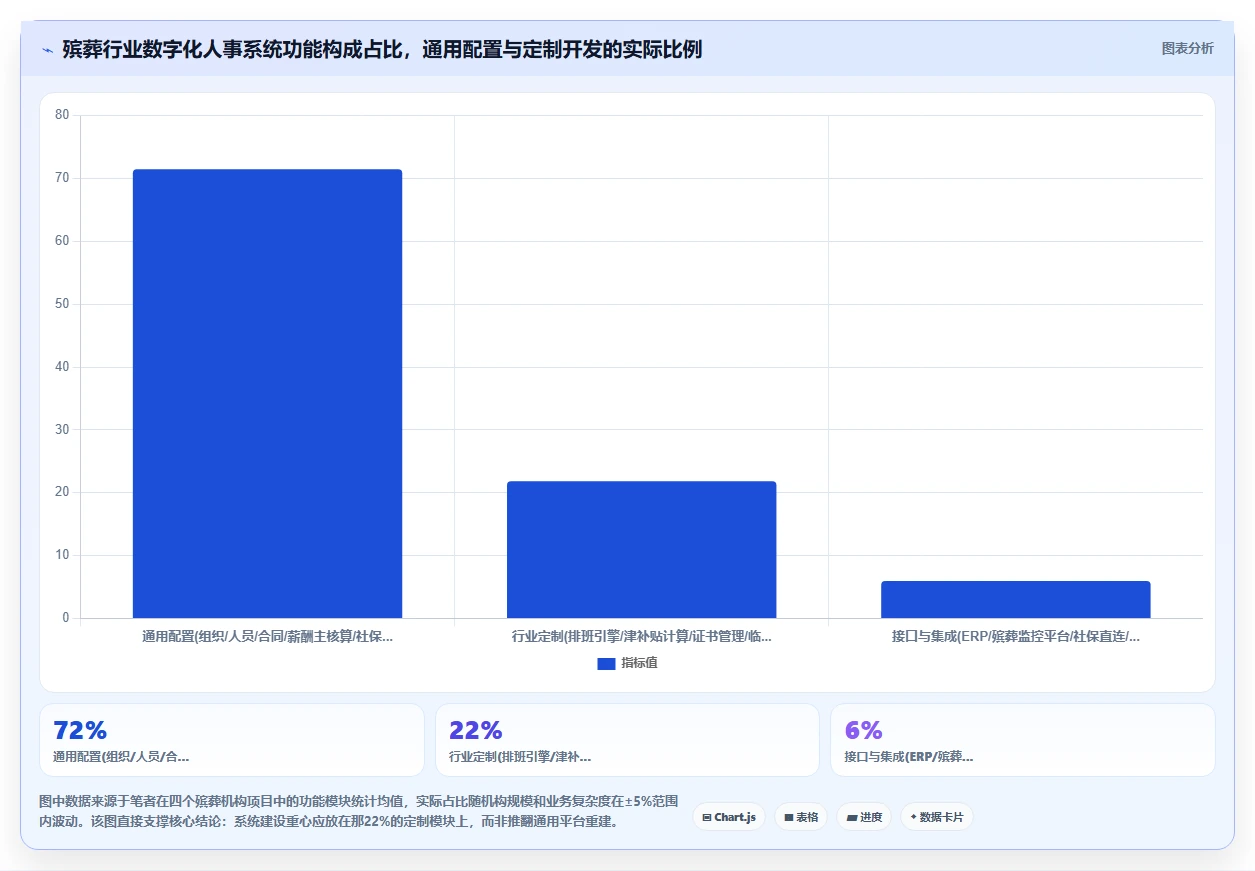
Task: Click the x-axis label 通用配置(组织/人员/合同
Action: tap(267, 636)
